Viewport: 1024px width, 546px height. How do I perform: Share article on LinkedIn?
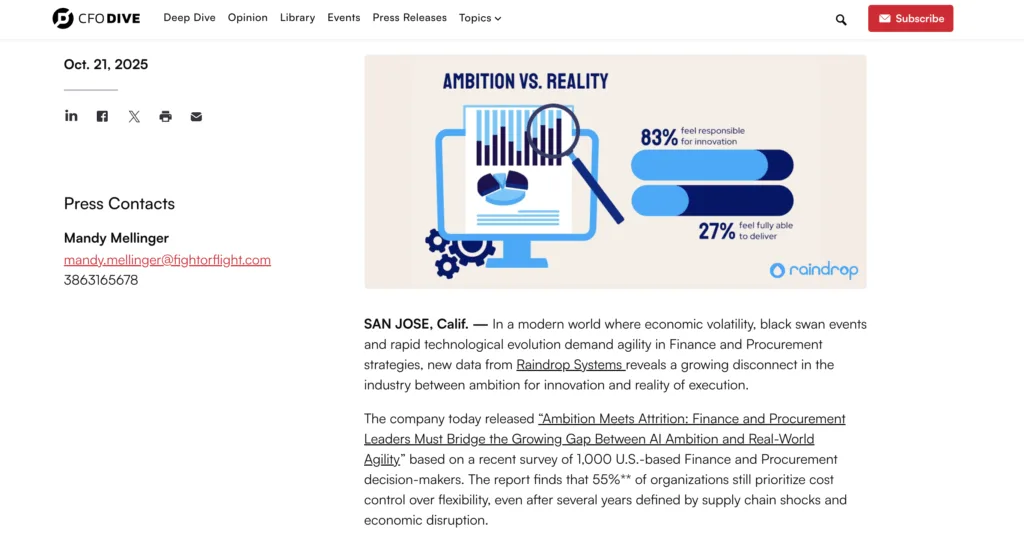pos(71,116)
